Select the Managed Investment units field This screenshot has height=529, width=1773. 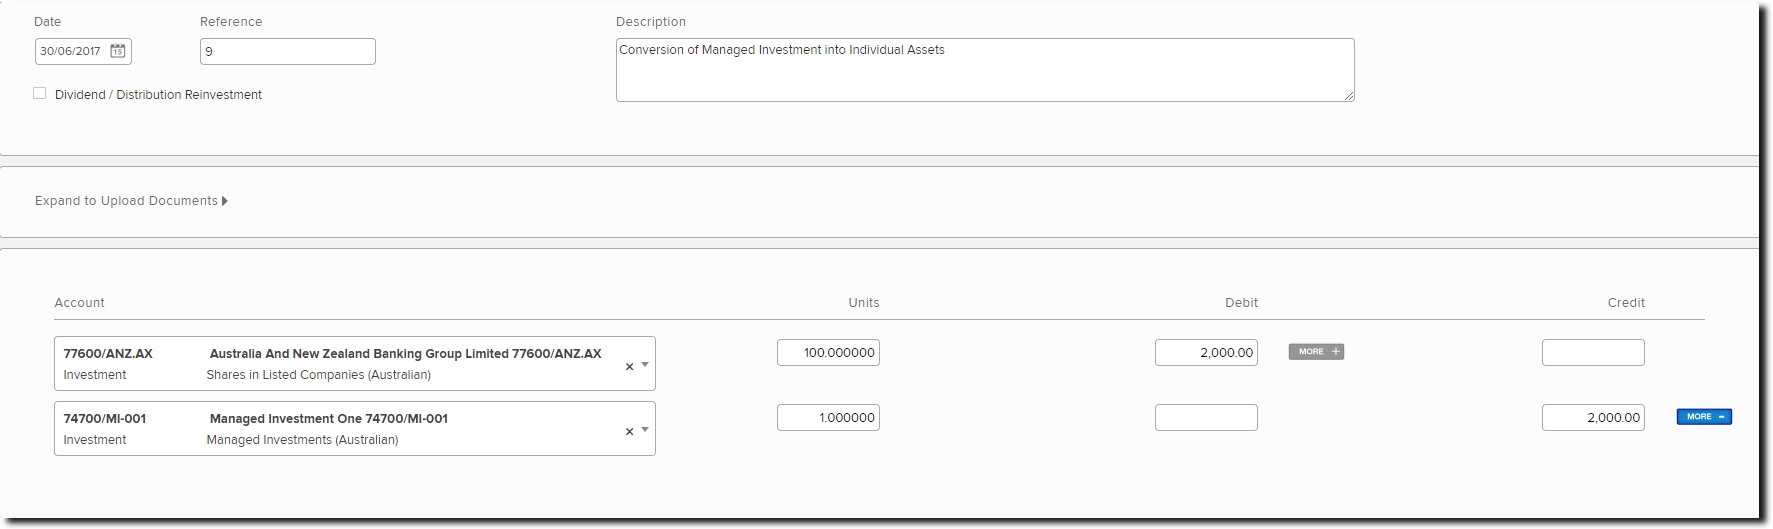828,418
